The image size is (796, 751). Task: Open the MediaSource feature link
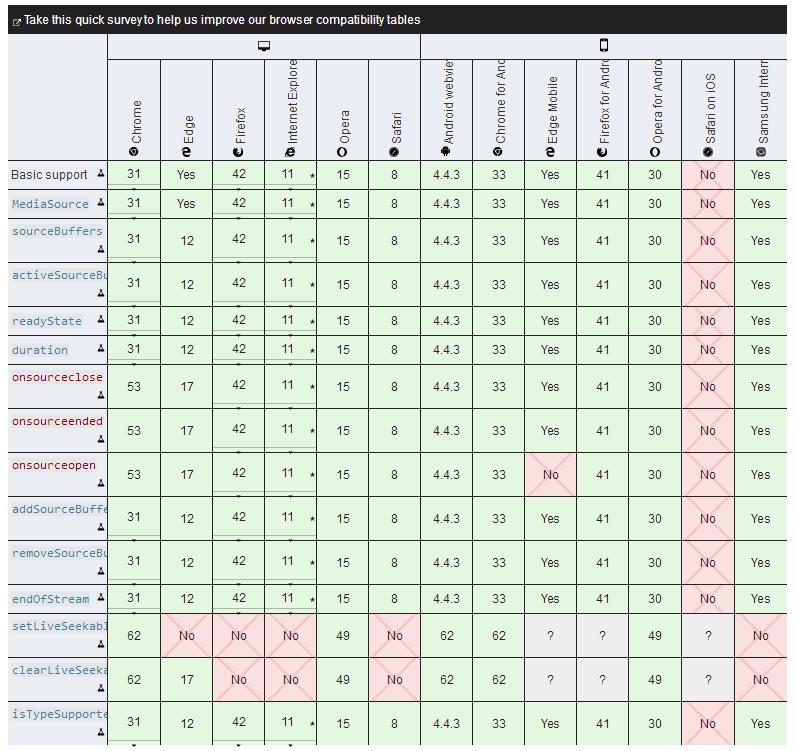50,204
